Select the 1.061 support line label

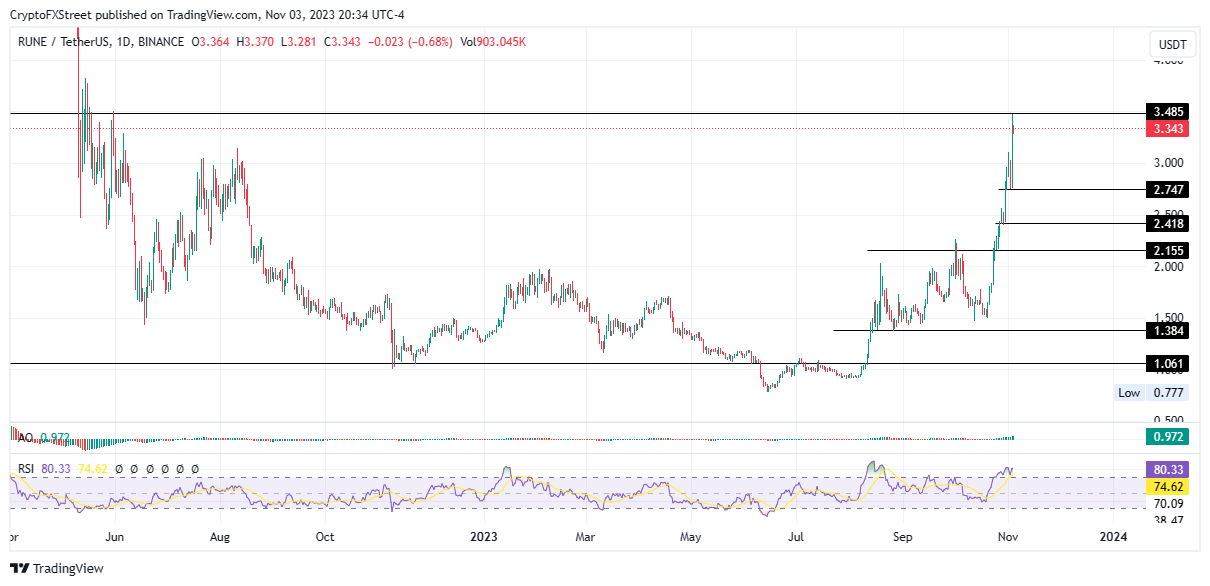click(x=1169, y=364)
